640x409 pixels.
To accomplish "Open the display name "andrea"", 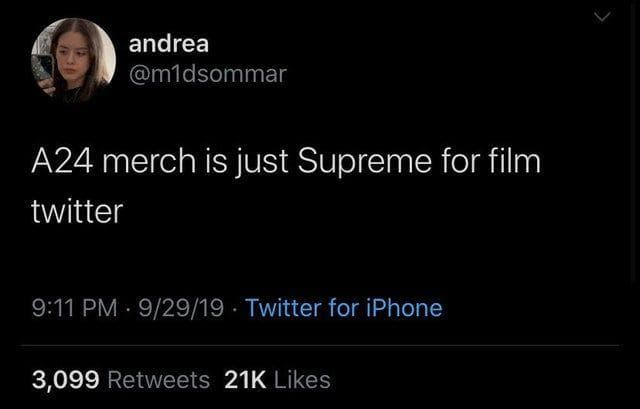I will pyautogui.click(x=169, y=43).
